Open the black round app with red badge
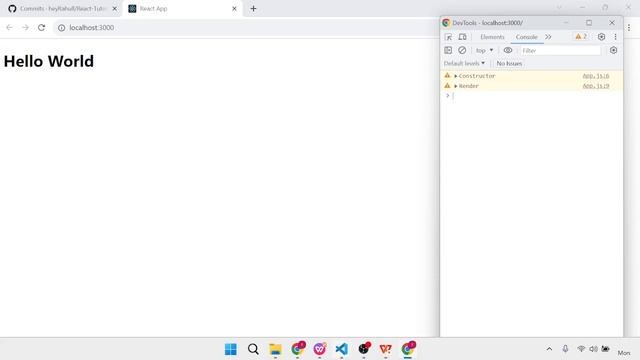The height and width of the screenshot is (360, 640). pos(364,349)
